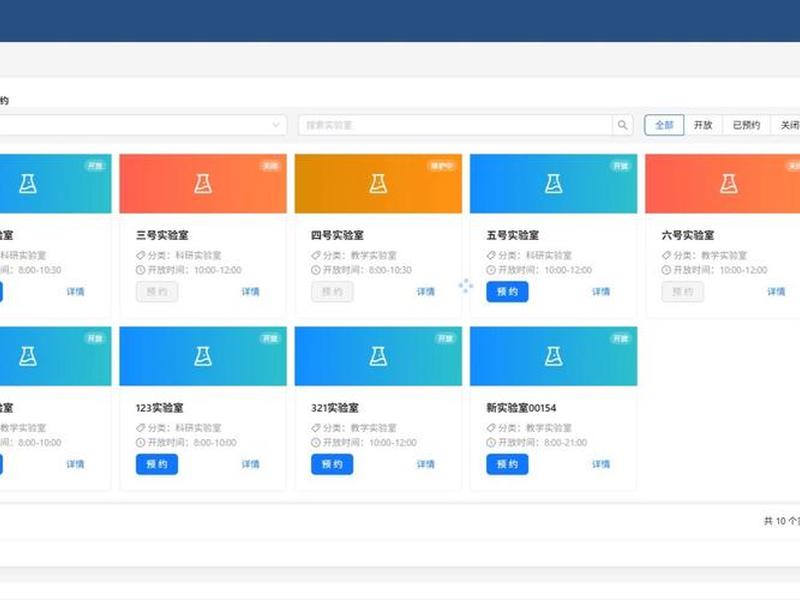Click the clock icon in 123实验室 card
This screenshot has width=800, height=600.
pyautogui.click(x=140, y=442)
